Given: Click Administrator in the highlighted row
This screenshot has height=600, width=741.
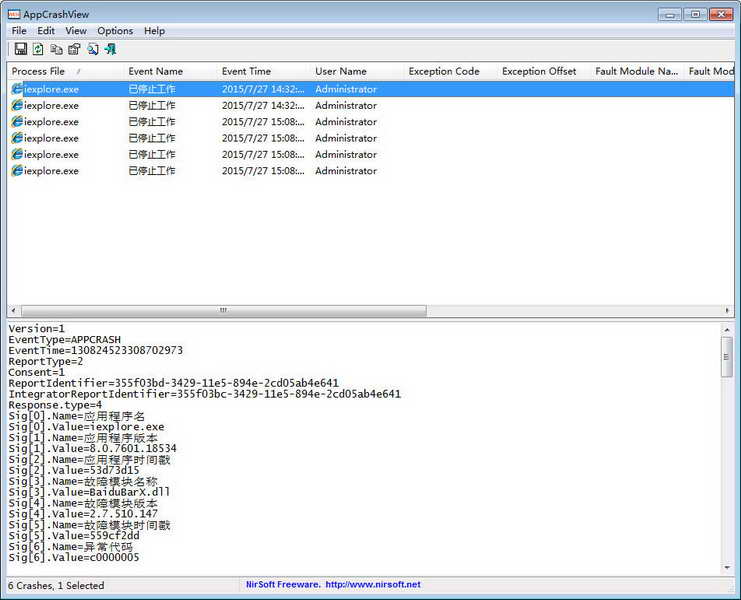Looking at the screenshot, I should [346, 89].
